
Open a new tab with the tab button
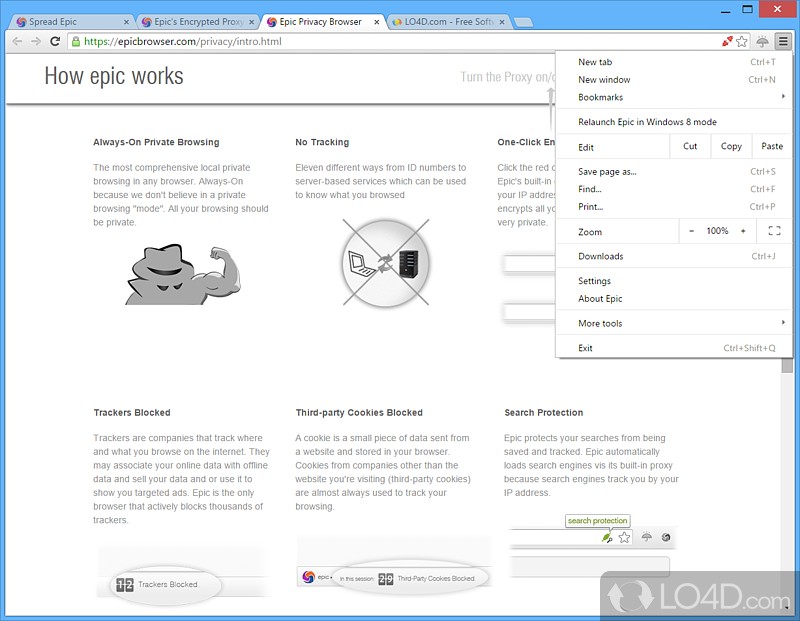tap(523, 22)
